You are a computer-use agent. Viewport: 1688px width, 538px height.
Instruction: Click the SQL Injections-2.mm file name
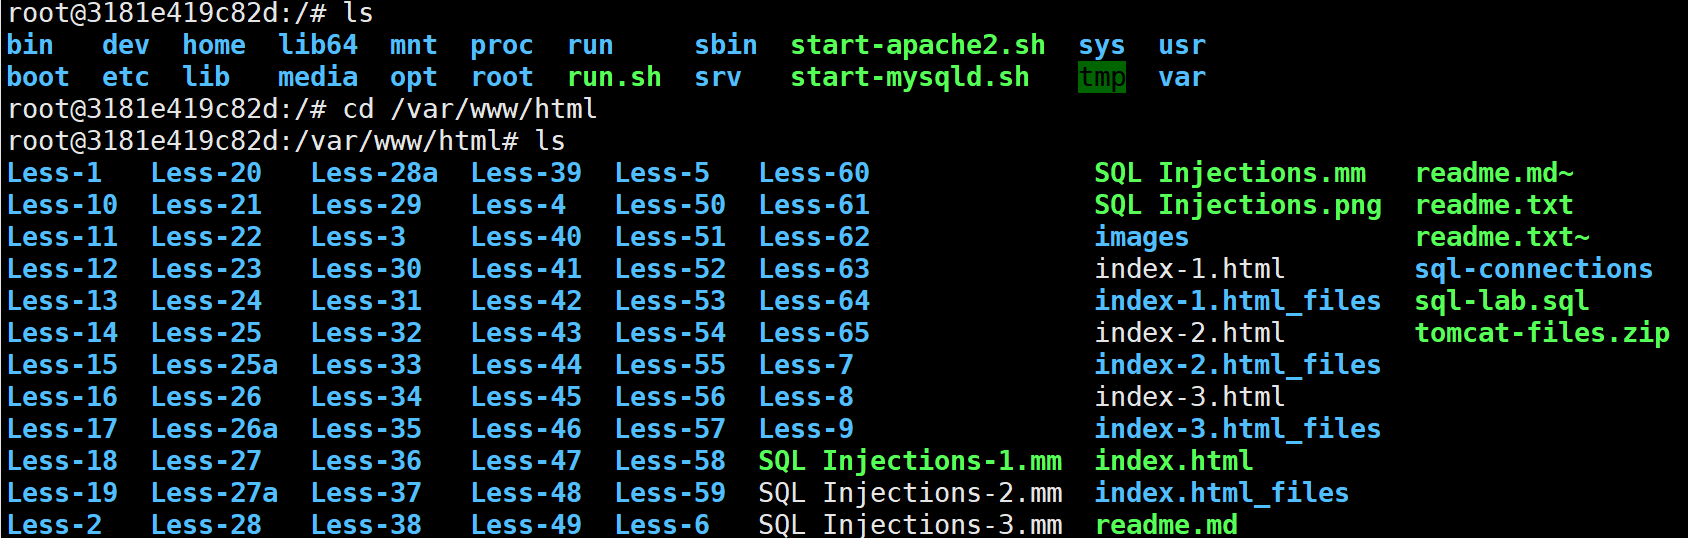coord(910,493)
